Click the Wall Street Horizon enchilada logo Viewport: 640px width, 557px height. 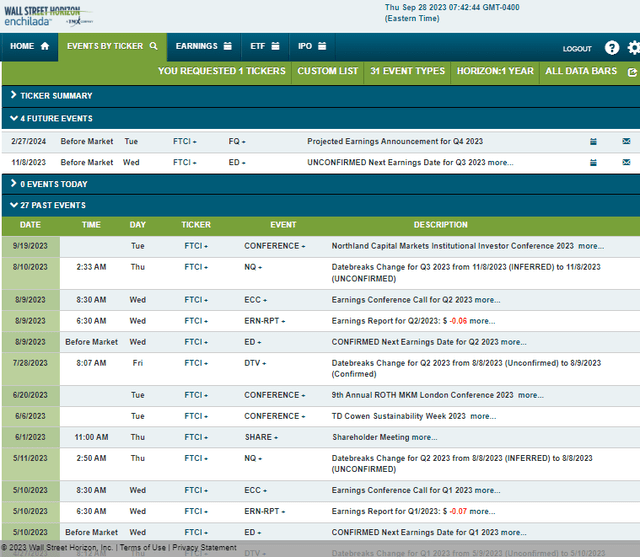48,16
